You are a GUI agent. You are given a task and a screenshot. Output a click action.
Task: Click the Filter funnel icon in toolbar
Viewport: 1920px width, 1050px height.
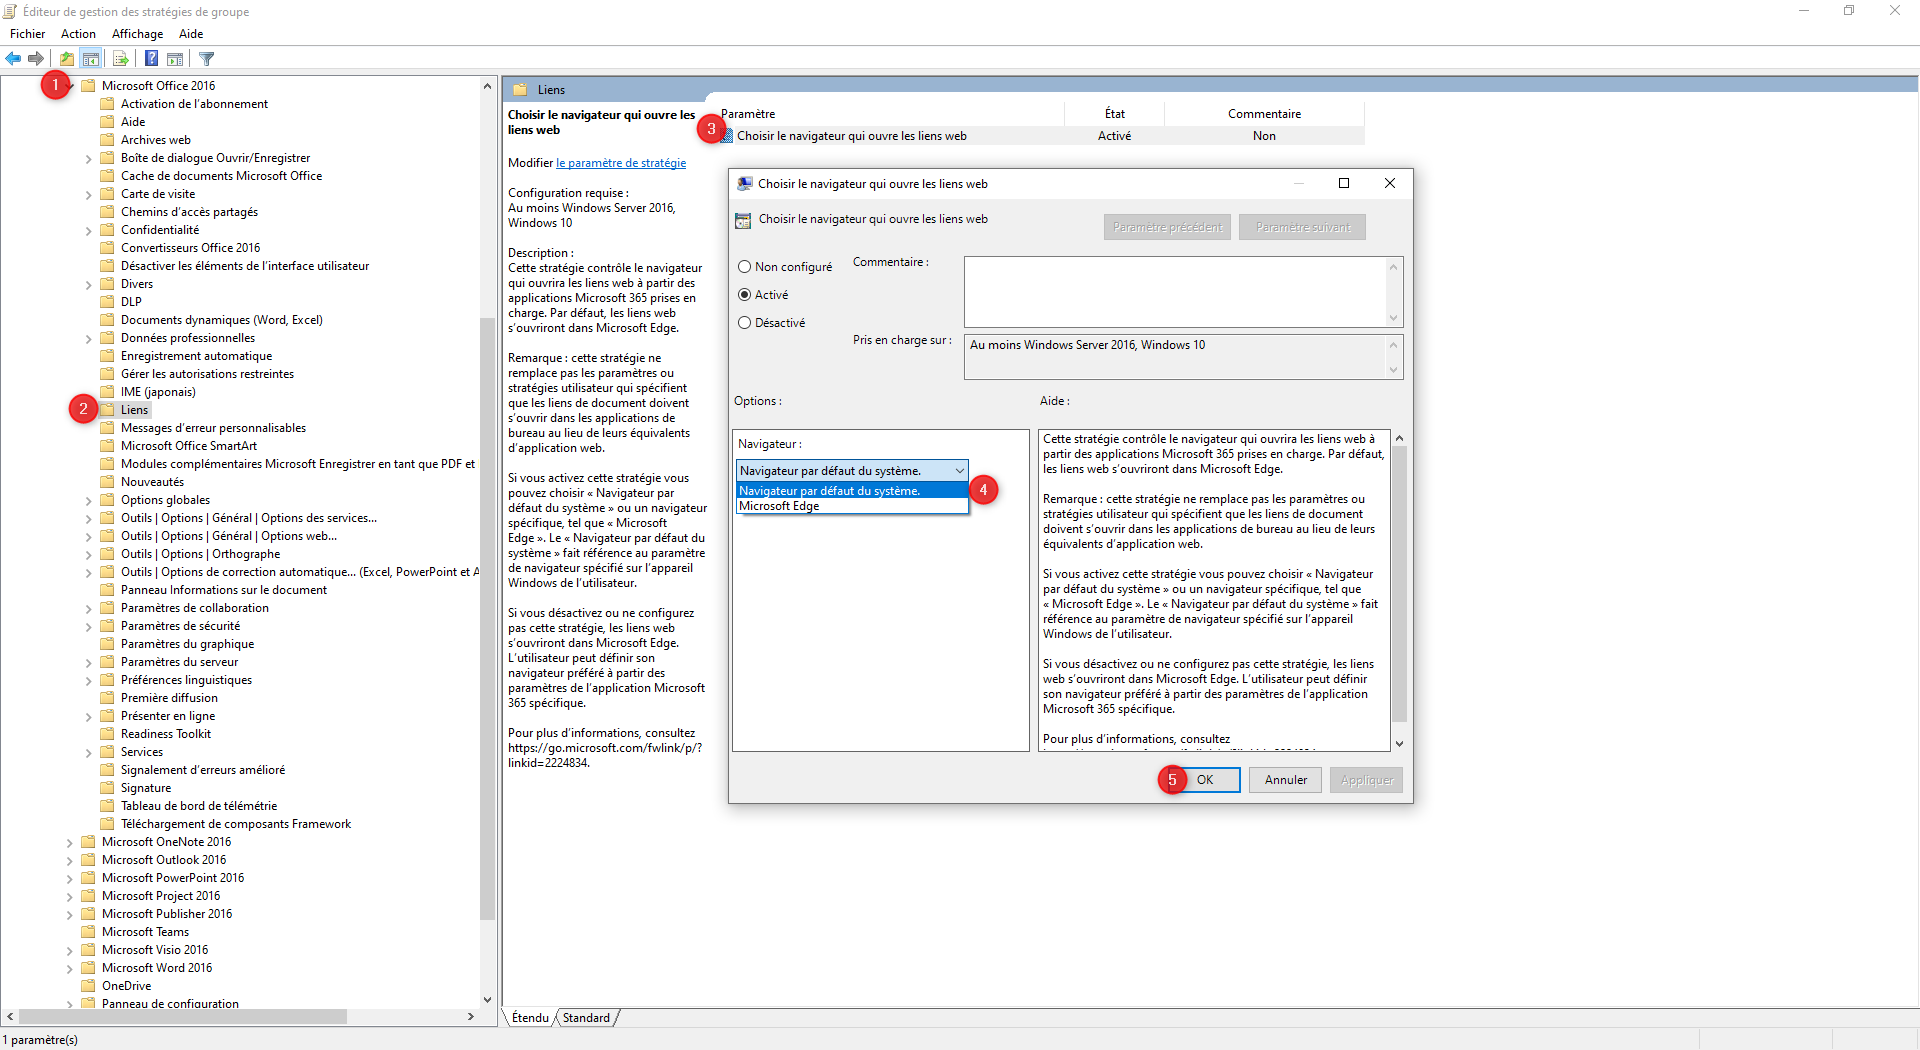pyautogui.click(x=207, y=59)
